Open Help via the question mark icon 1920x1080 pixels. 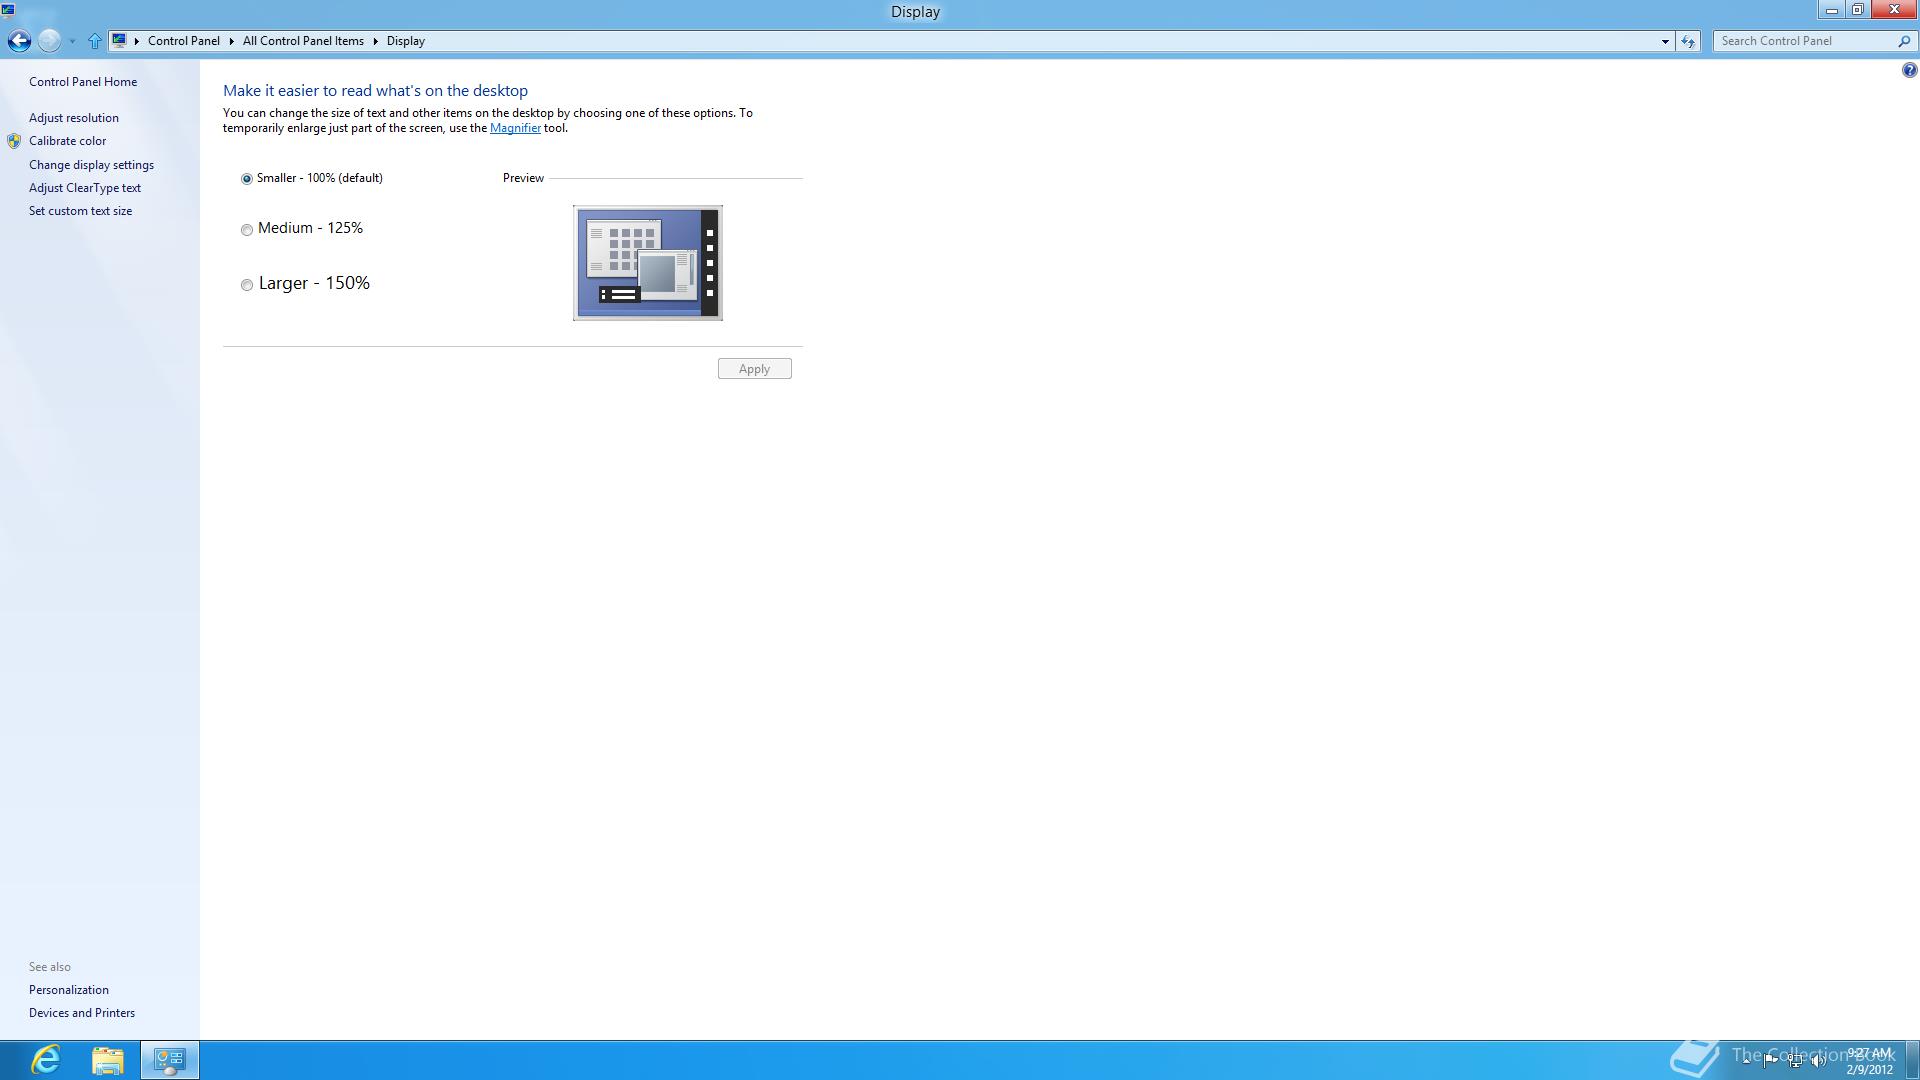(x=1909, y=70)
